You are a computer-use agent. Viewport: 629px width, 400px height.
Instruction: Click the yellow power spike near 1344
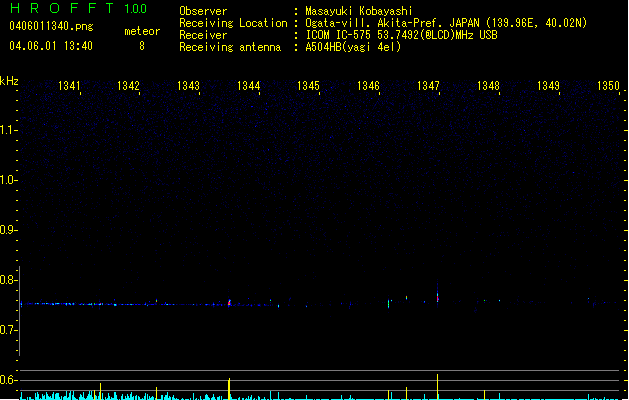[229, 389]
